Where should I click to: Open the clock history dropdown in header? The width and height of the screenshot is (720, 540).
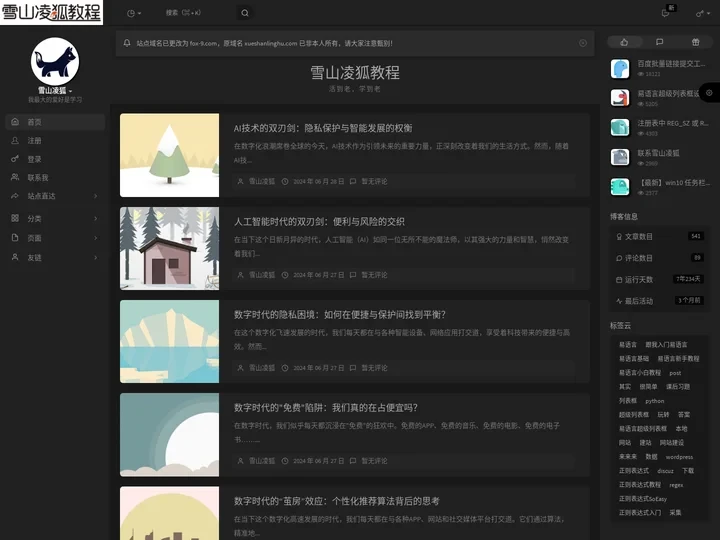tap(134, 13)
